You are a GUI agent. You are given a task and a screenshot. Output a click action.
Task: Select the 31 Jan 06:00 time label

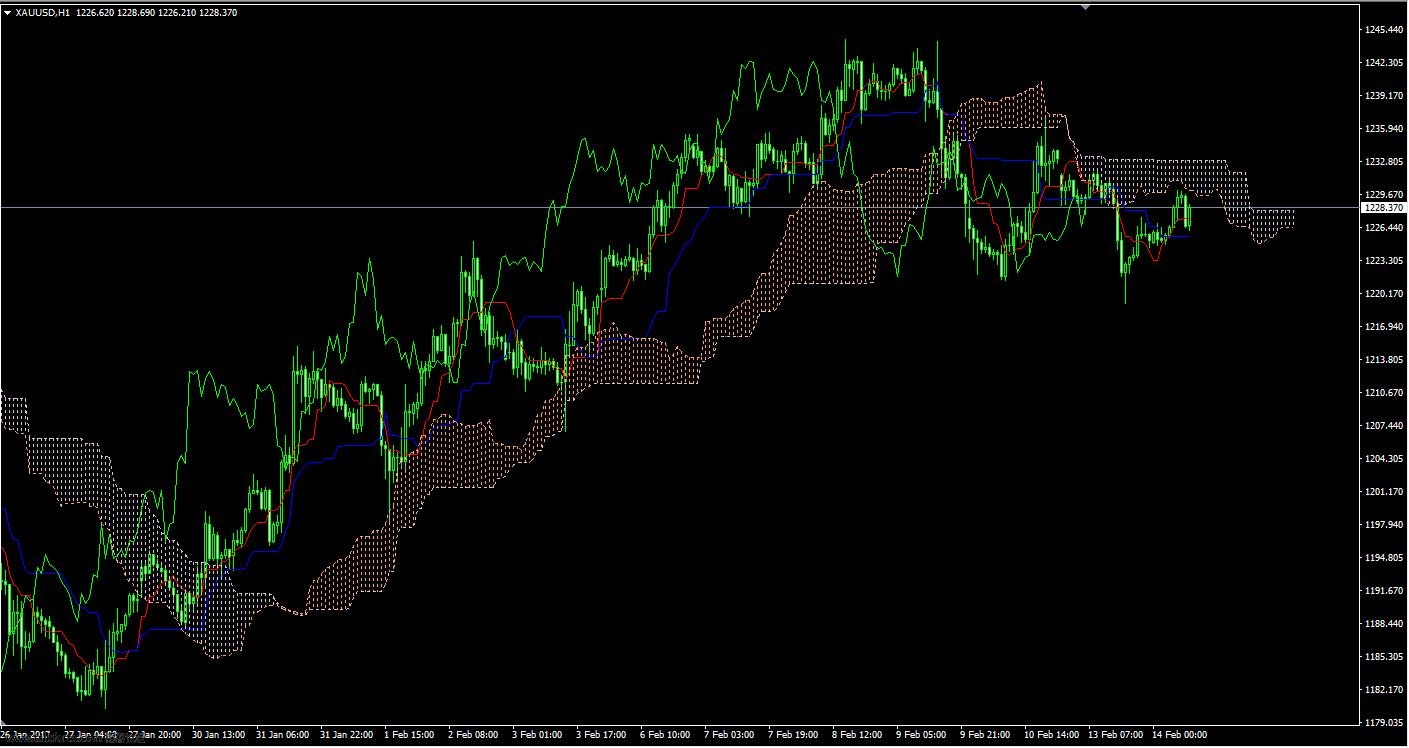[282, 736]
